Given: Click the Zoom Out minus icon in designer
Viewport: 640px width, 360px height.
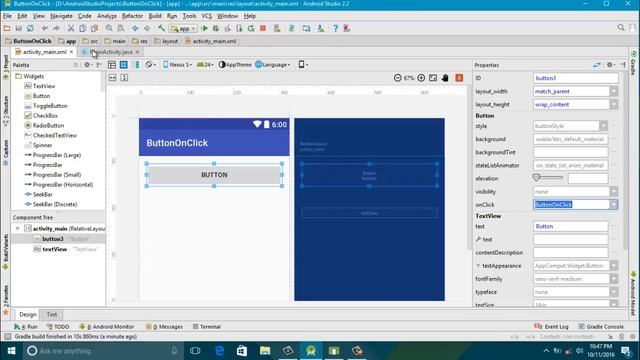Looking at the screenshot, I should coord(398,78).
